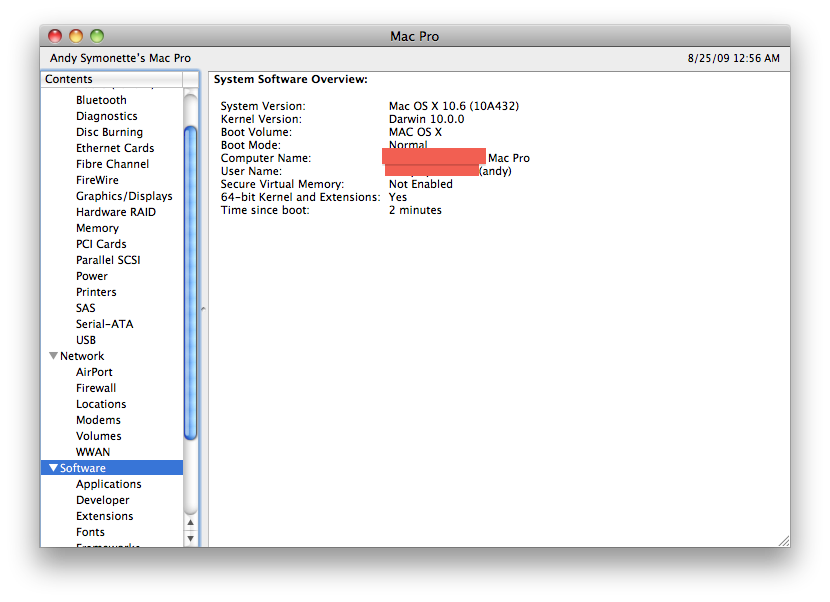Open Fibre Channel details
Screen dimensions: 830x602
112,164
